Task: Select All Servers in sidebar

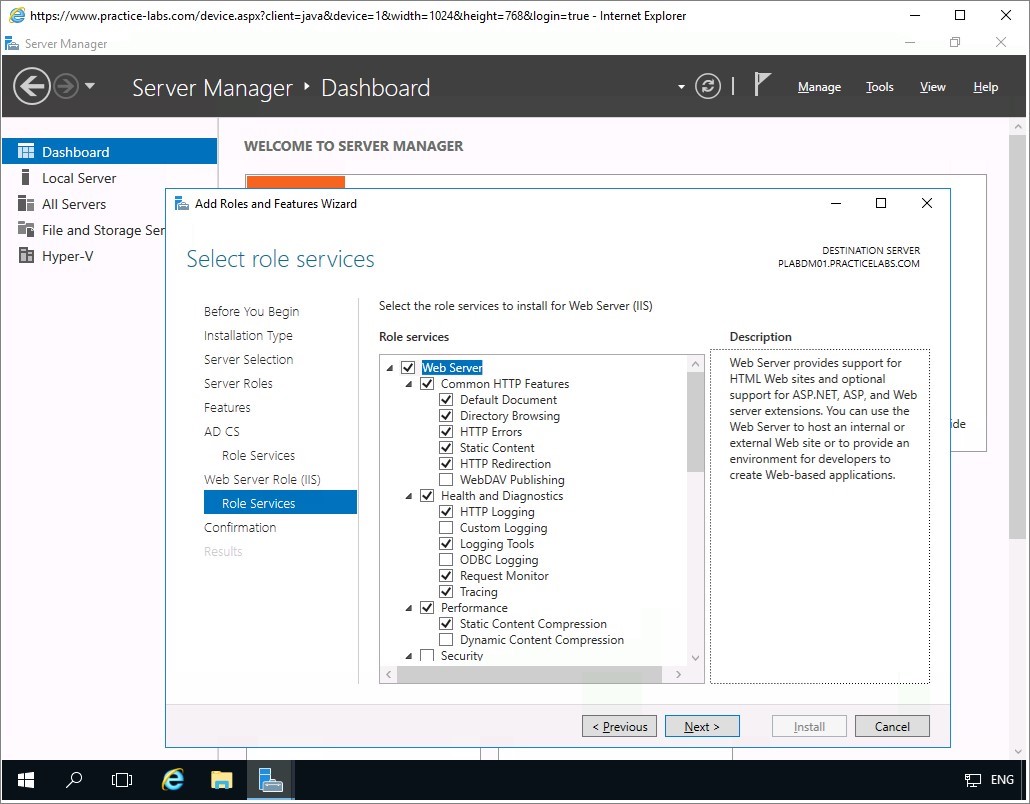Action: click(x=74, y=204)
